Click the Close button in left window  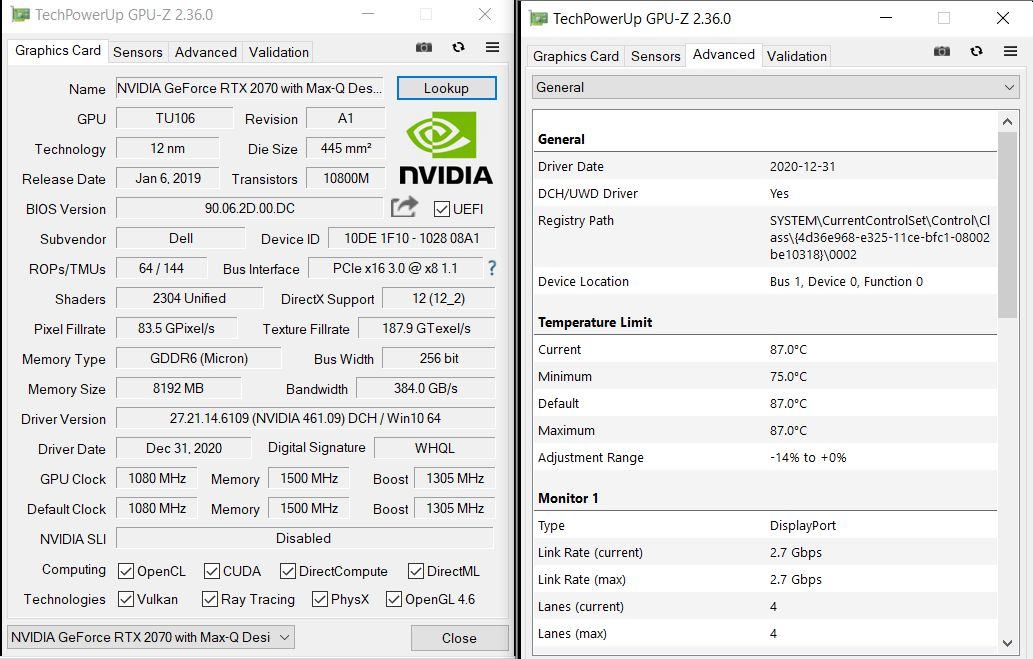pos(459,638)
